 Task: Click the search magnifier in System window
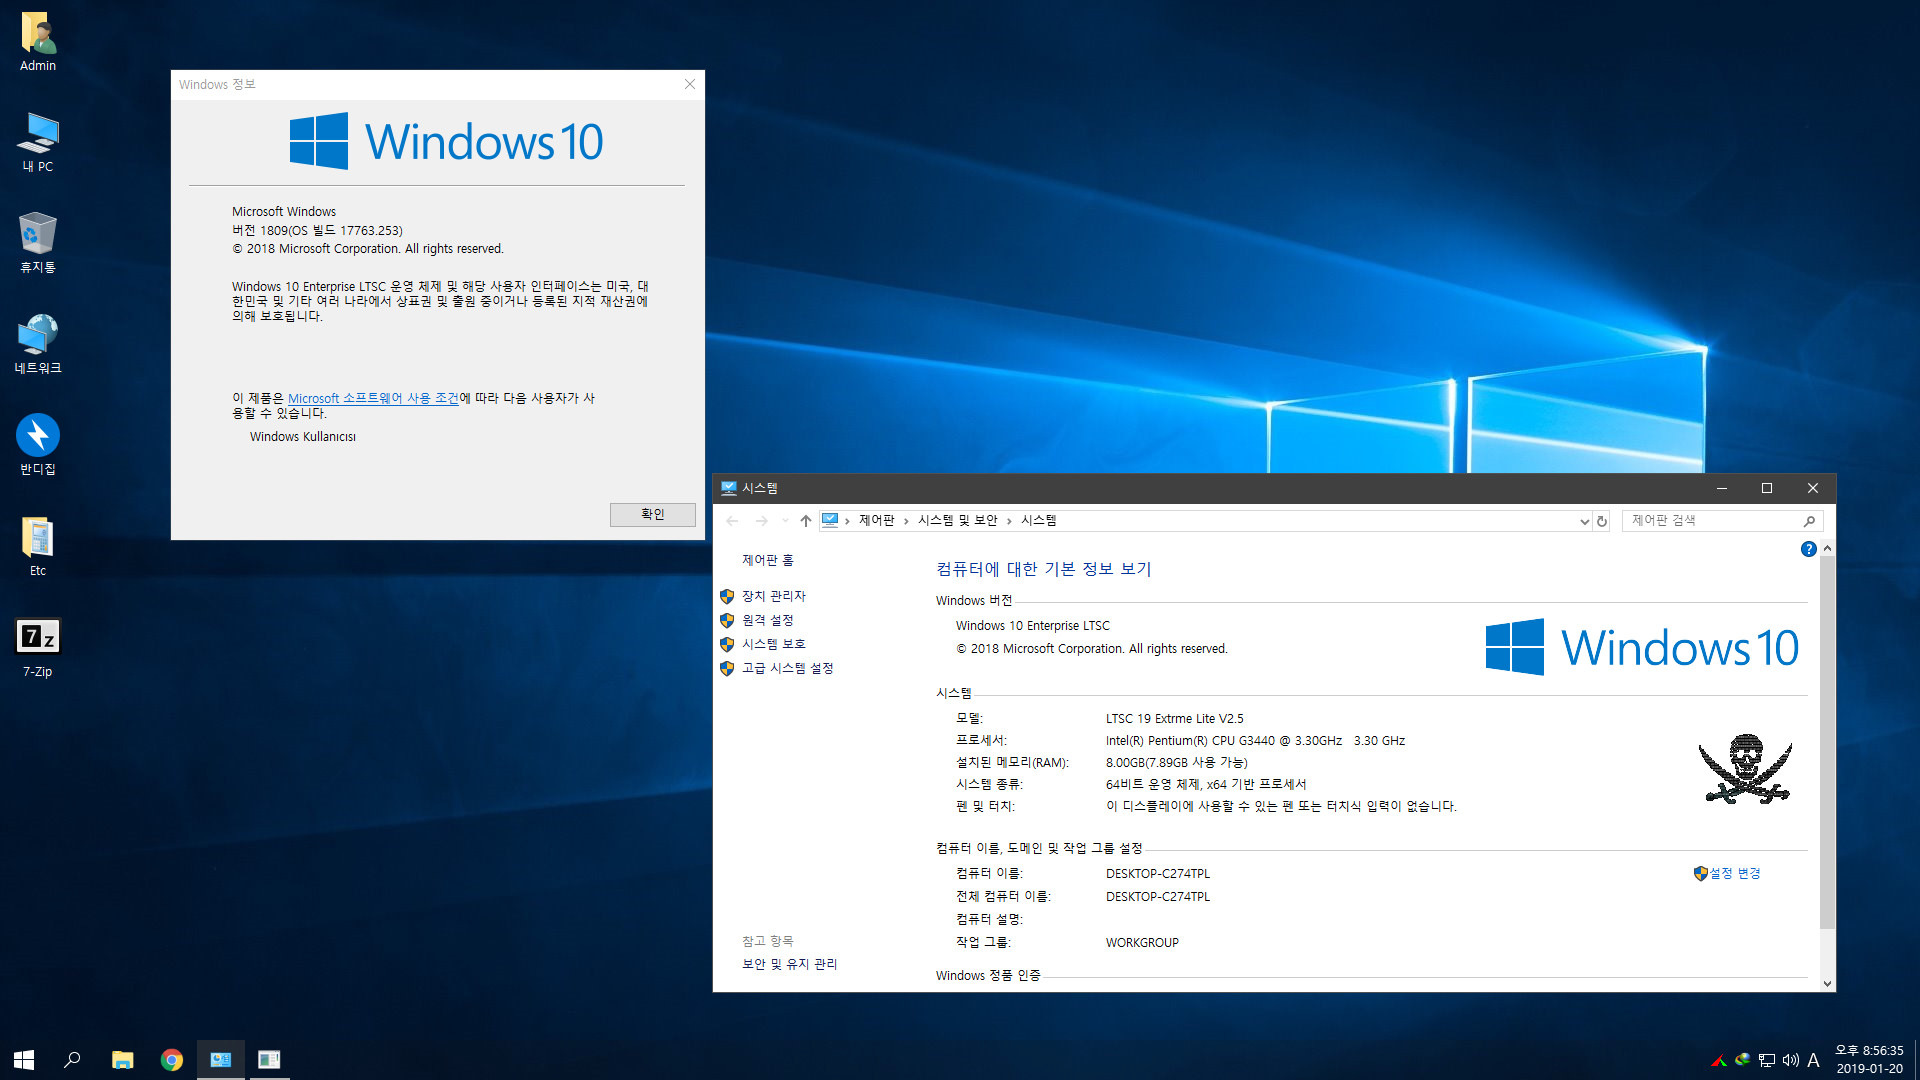(1809, 521)
